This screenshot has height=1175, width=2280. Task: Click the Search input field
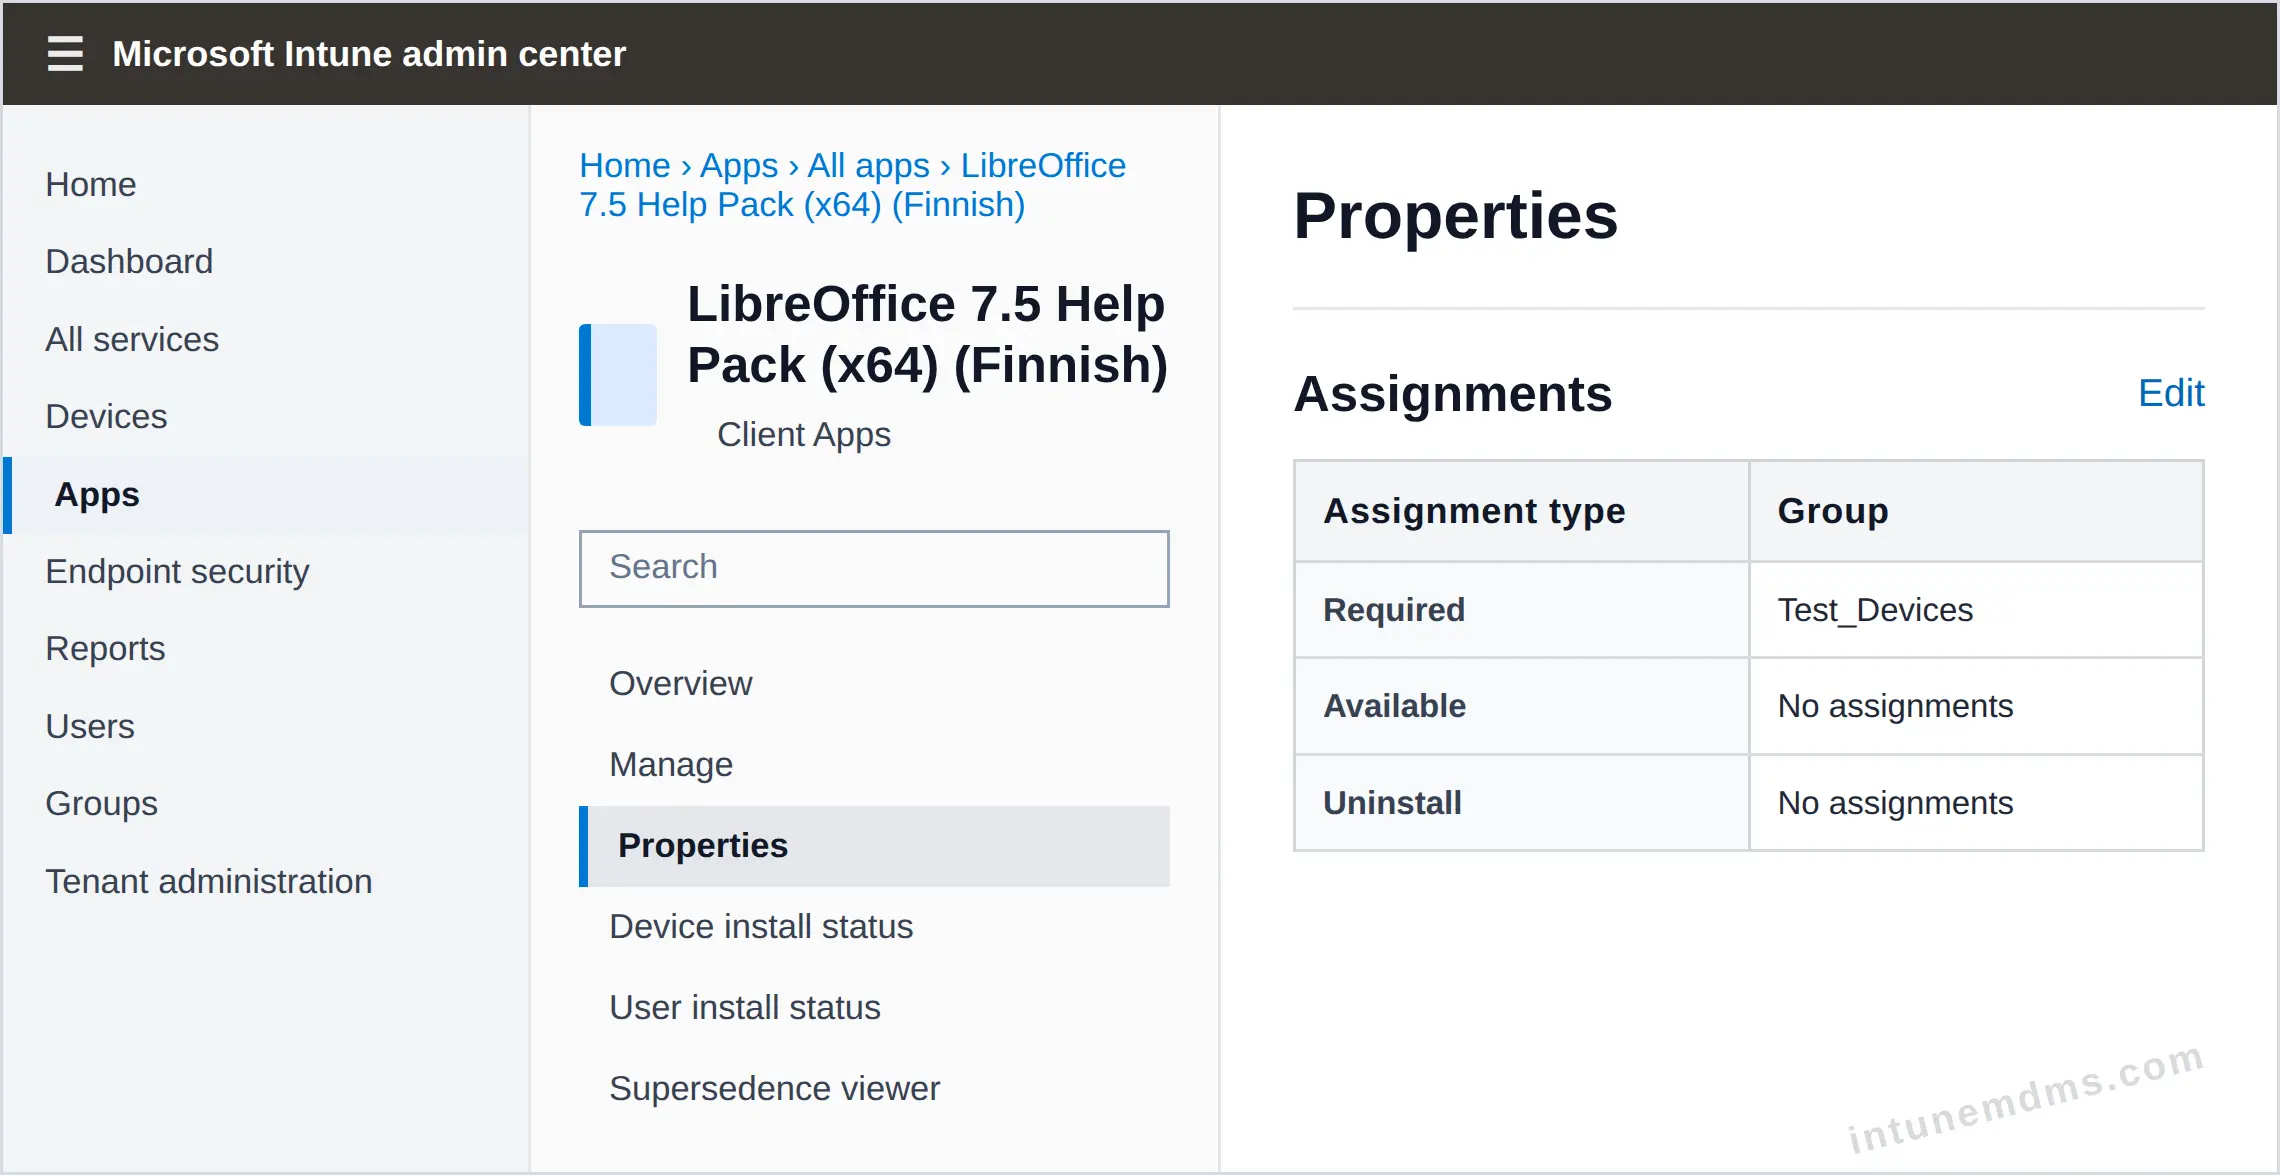tap(874, 568)
